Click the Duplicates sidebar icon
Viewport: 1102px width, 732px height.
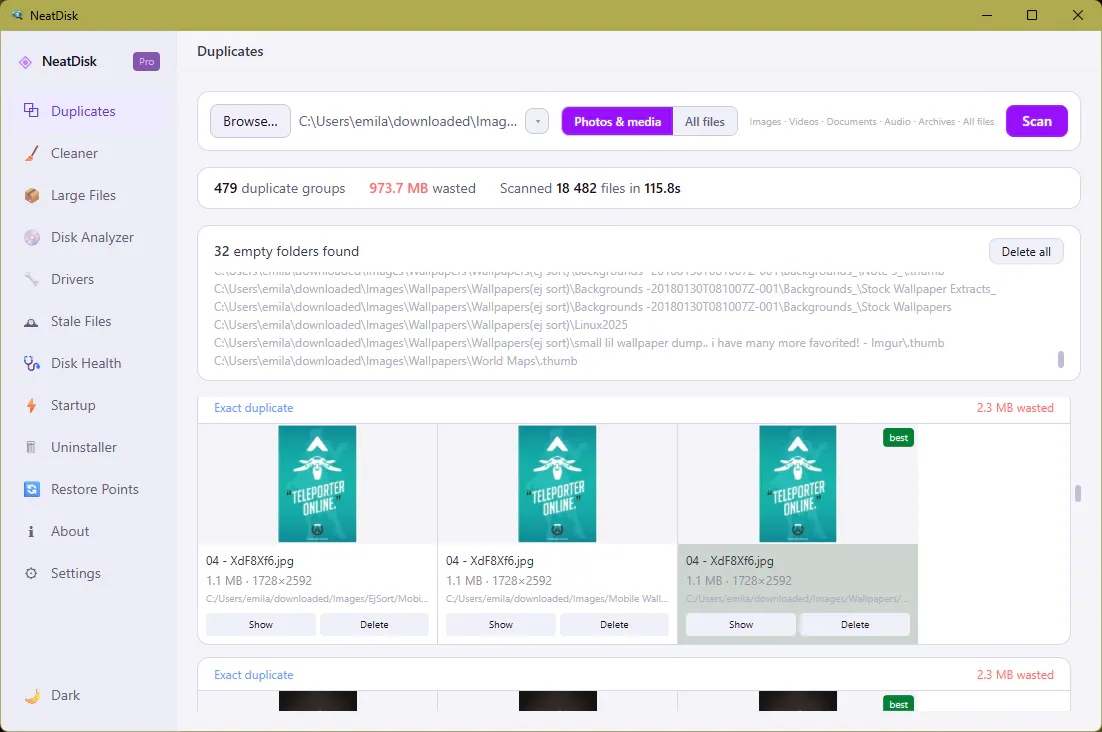tap(31, 110)
